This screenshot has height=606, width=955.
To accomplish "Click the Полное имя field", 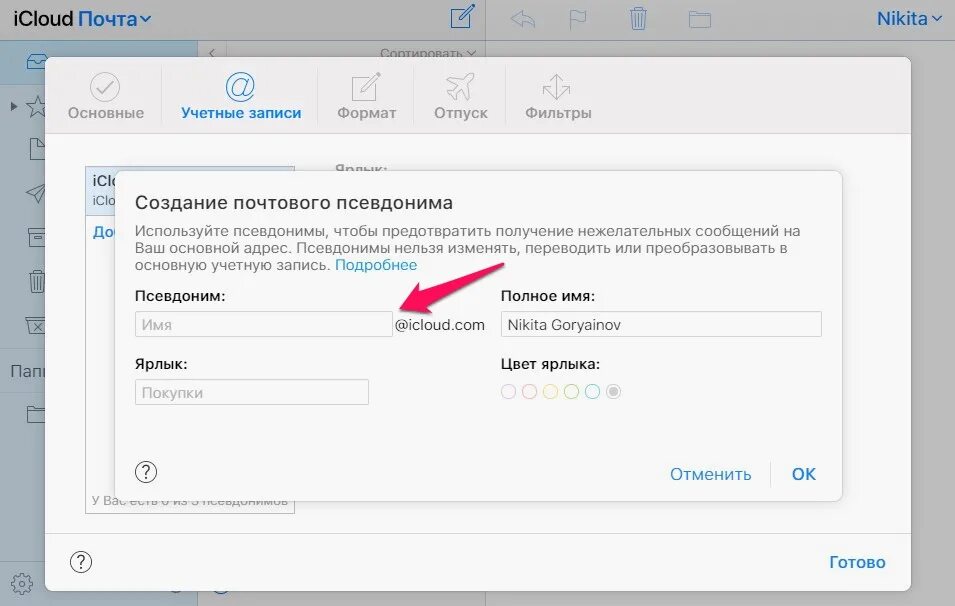I will (x=661, y=324).
